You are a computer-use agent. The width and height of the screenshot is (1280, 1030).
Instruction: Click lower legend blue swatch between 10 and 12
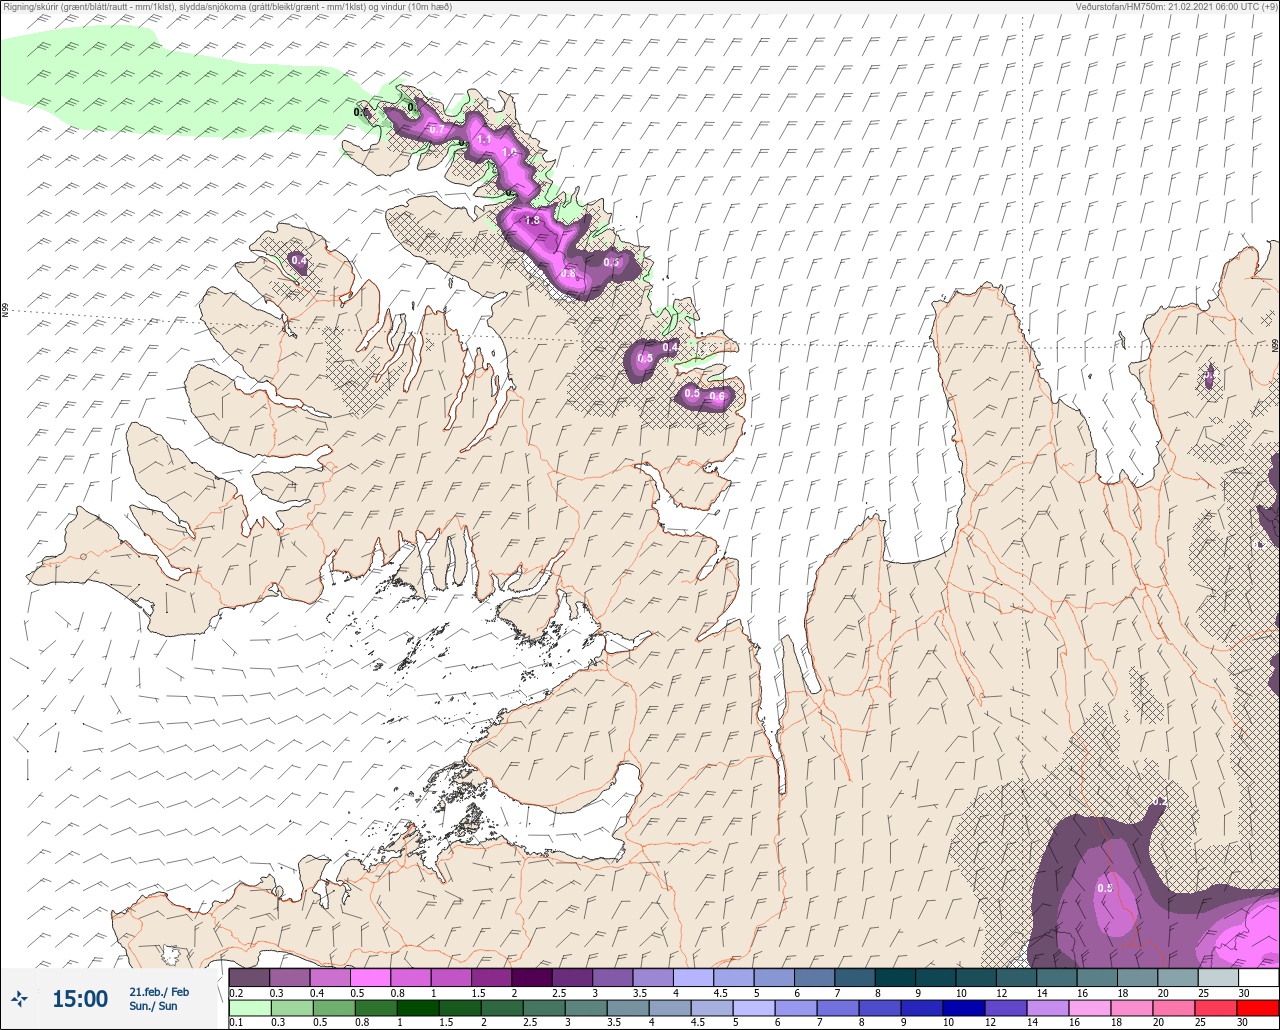pos(964,1008)
